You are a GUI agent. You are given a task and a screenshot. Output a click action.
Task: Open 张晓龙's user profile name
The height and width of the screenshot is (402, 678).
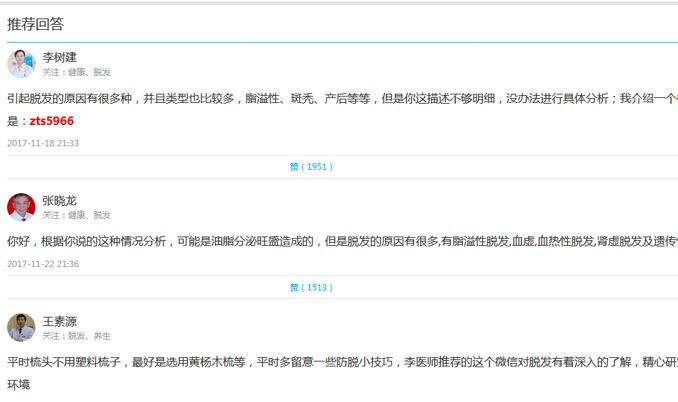coord(59,201)
